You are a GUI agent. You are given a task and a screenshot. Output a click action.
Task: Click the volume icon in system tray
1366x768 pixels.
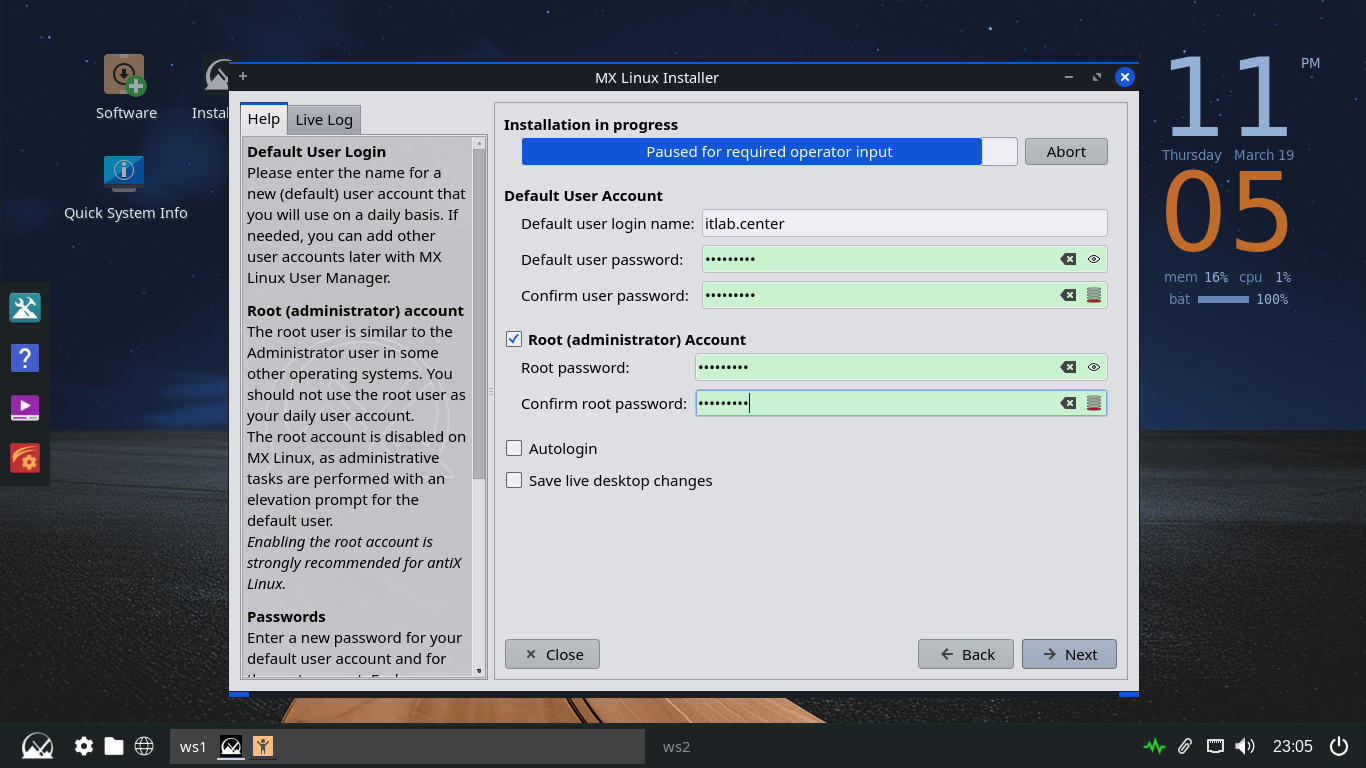pos(1245,746)
